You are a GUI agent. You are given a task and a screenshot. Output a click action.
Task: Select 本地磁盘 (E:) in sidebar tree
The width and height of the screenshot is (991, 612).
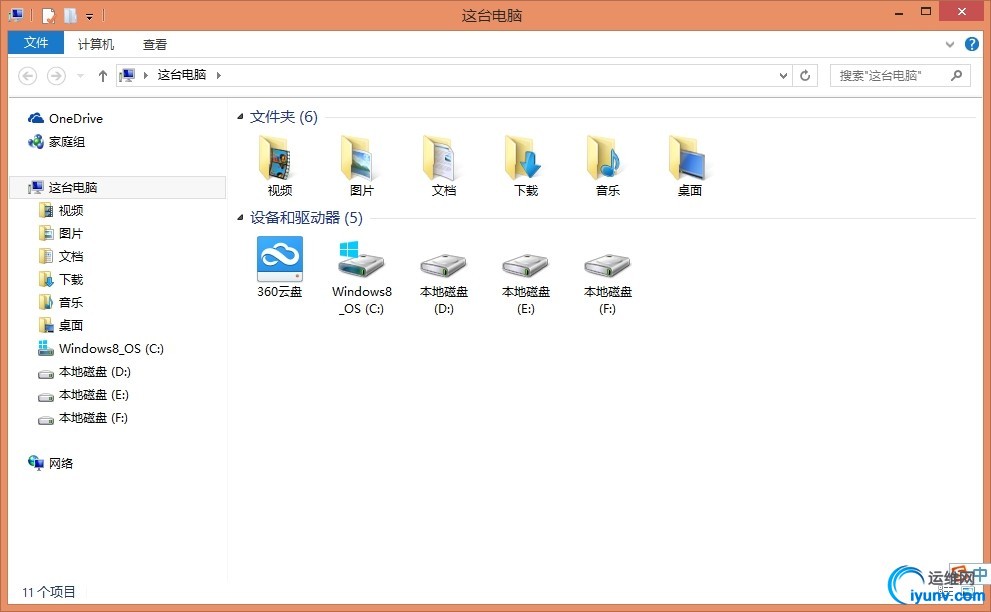point(83,395)
